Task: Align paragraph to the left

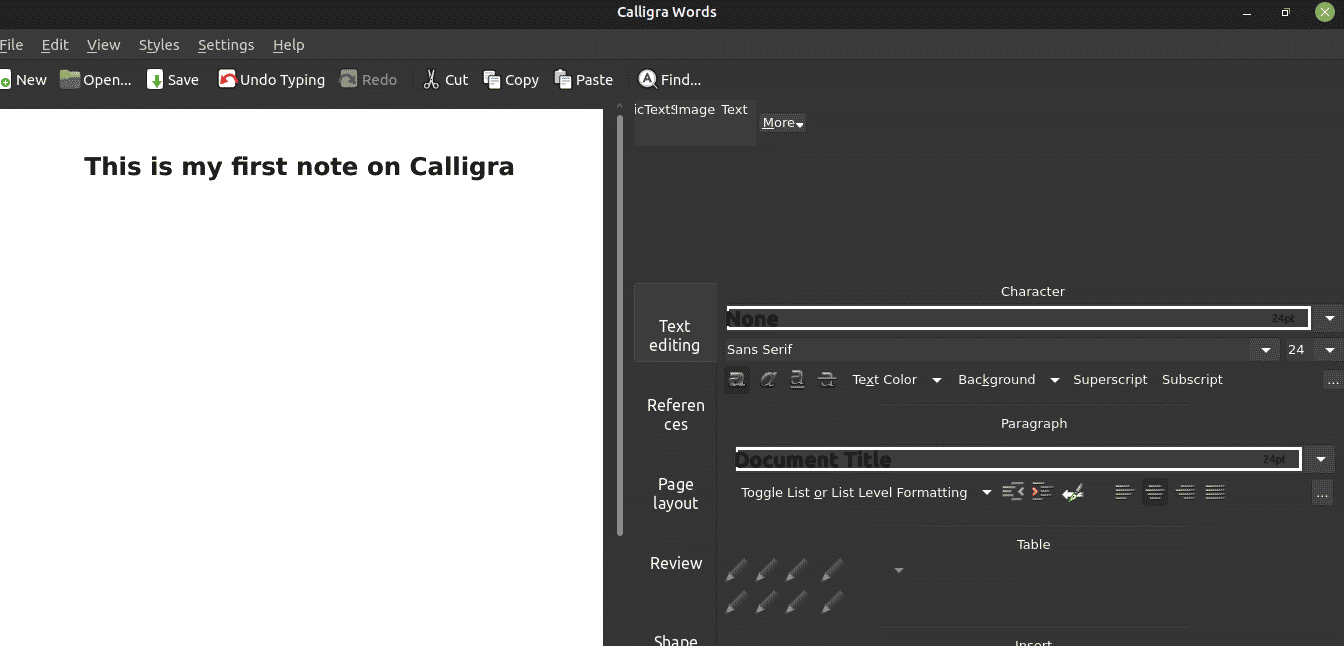Action: point(1124,492)
